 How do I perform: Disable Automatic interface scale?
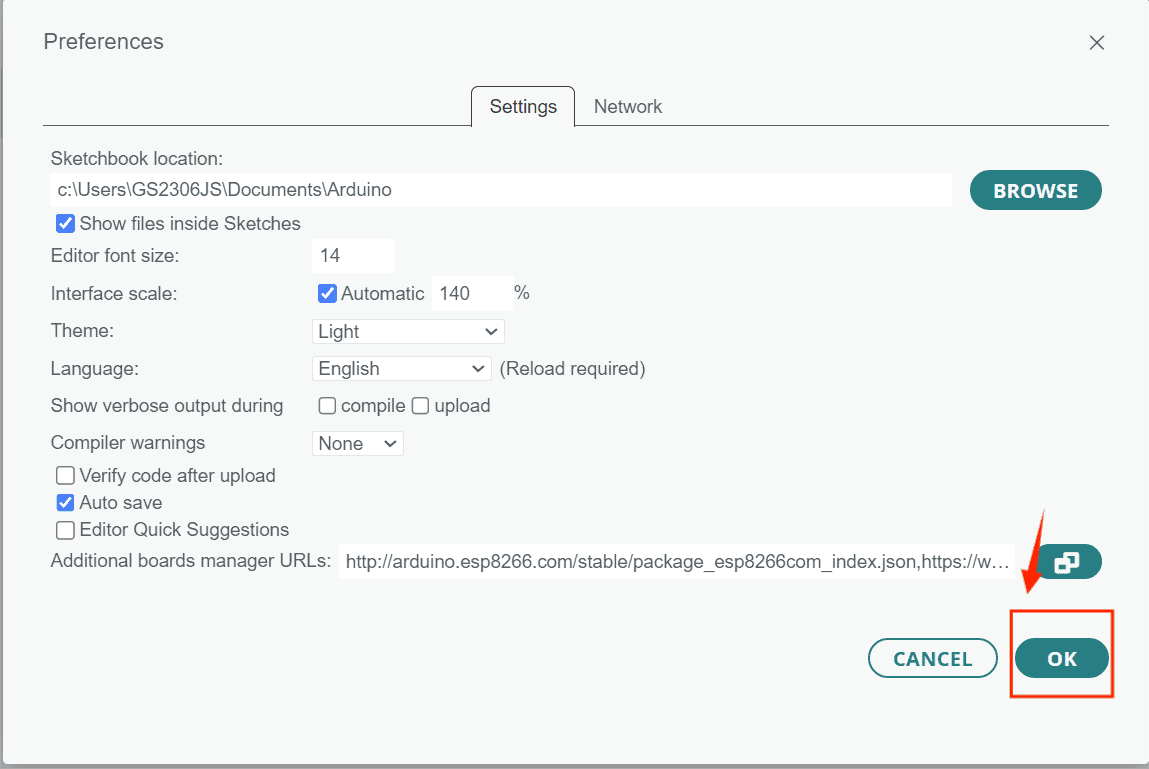327,293
